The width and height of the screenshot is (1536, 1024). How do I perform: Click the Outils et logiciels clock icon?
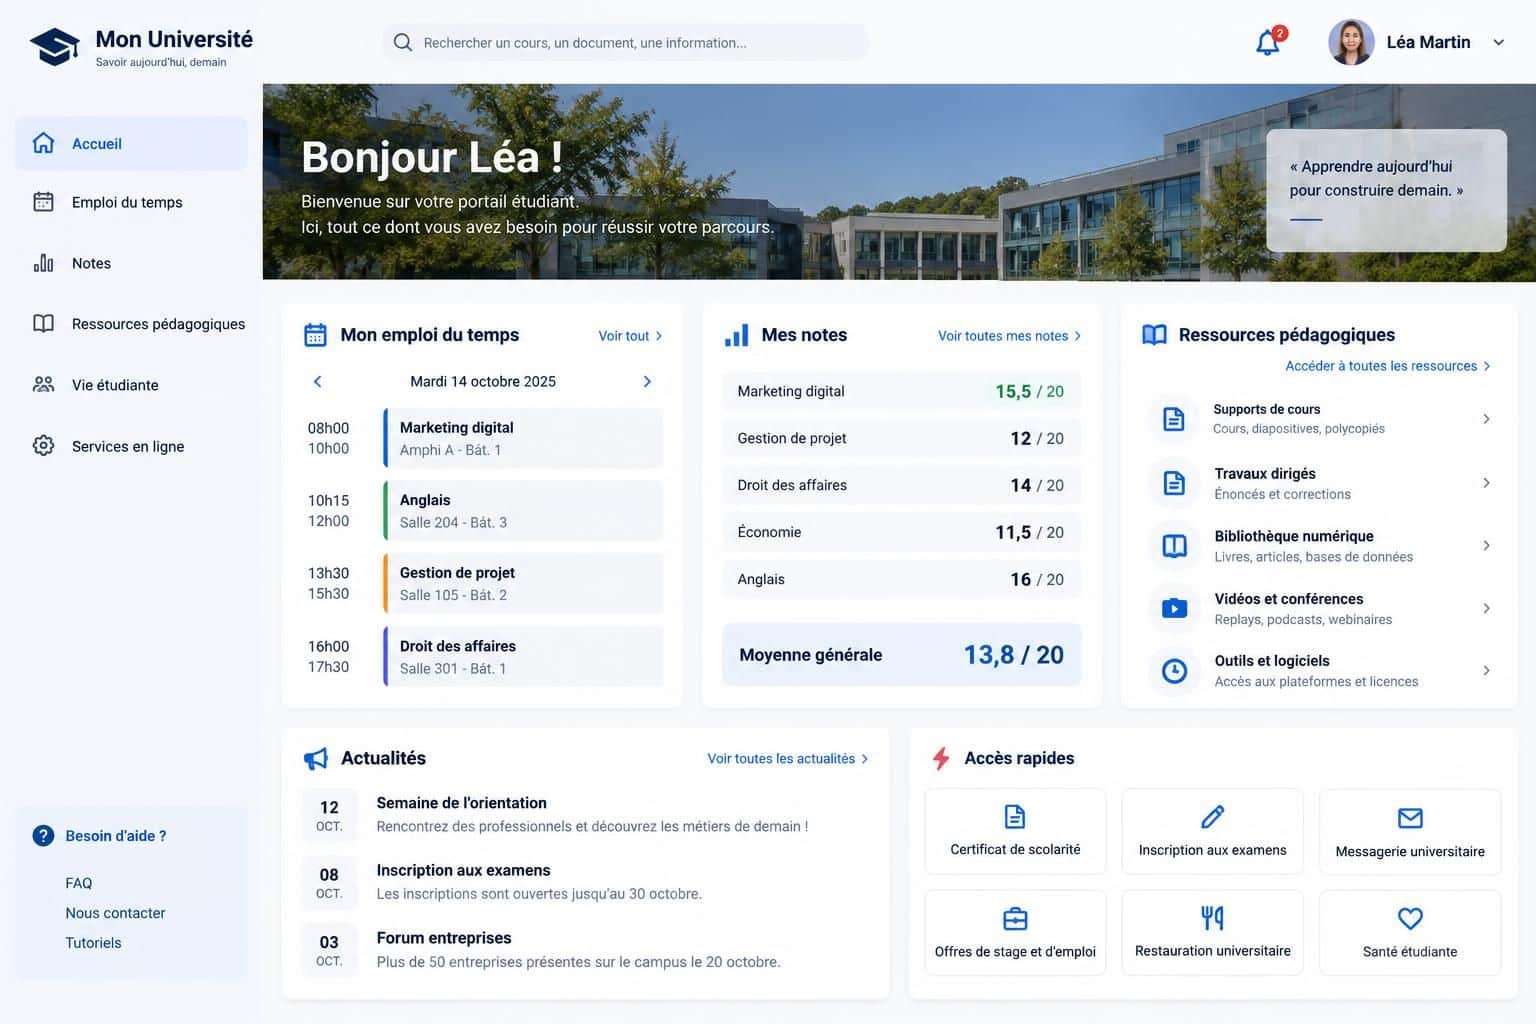tap(1174, 671)
